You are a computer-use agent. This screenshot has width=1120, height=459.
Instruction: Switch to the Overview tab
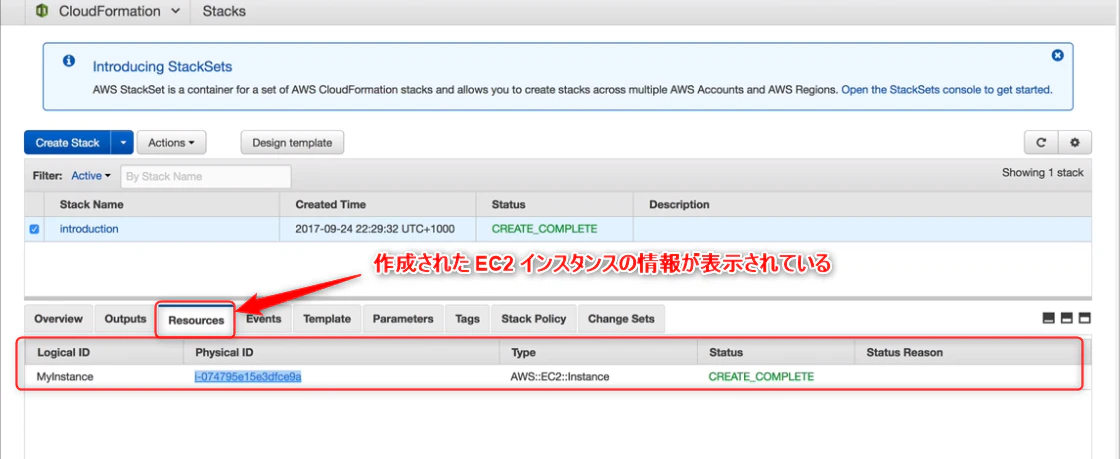[x=59, y=319]
